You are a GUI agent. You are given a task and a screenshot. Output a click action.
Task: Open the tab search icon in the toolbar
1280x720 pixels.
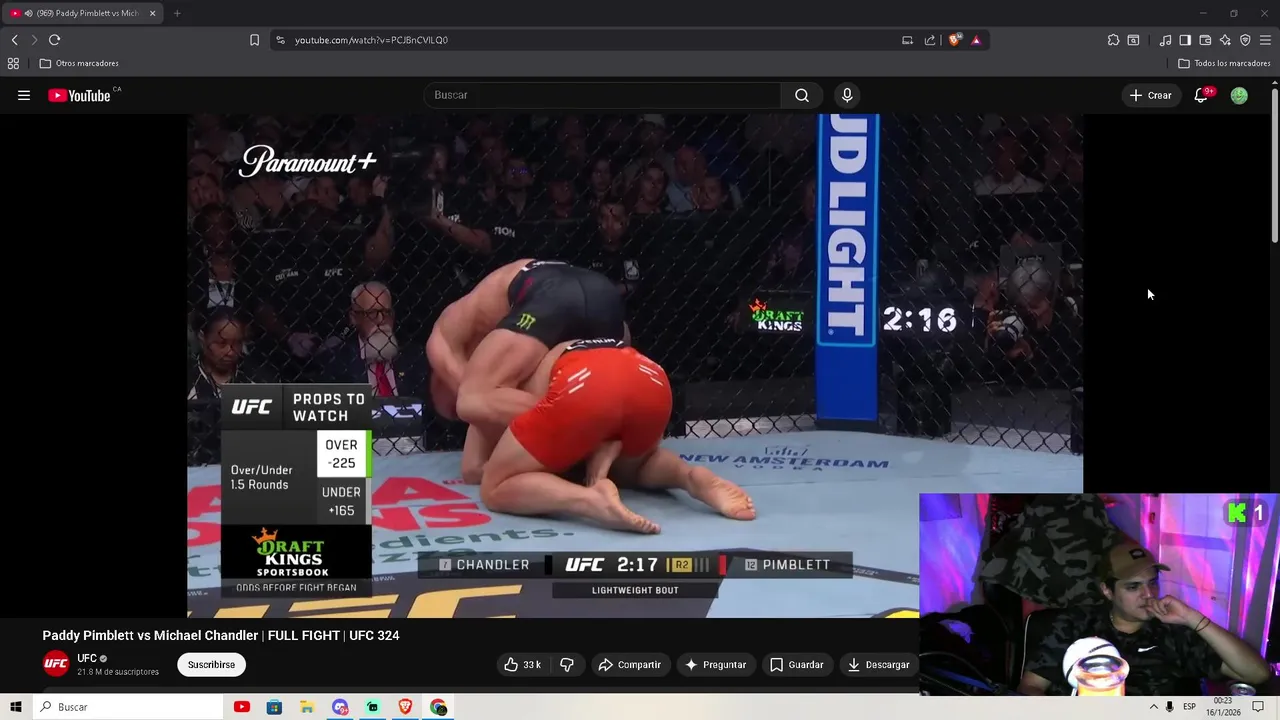[1133, 40]
